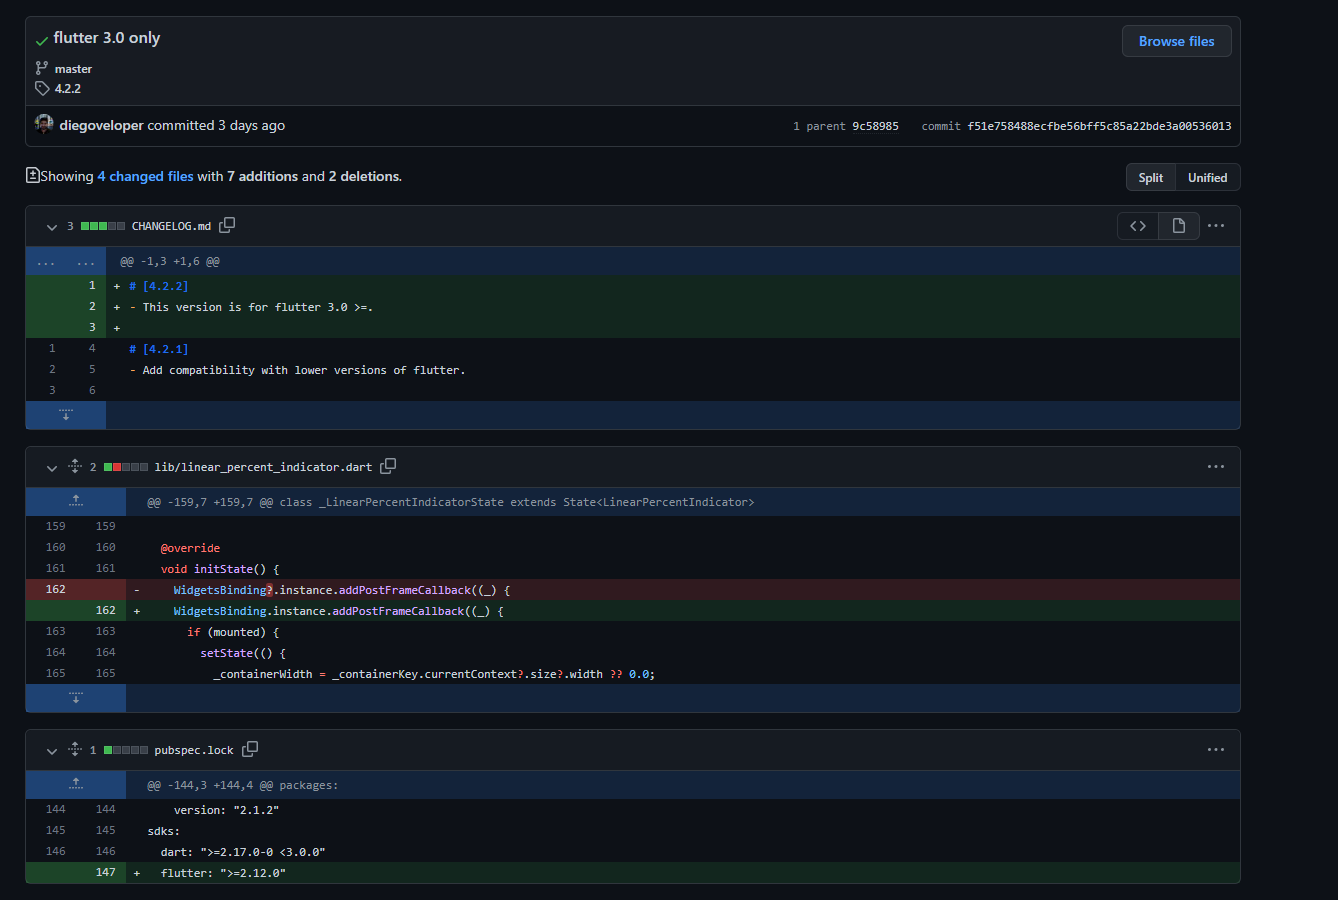Expand down below line 165 in dart file

(76, 698)
